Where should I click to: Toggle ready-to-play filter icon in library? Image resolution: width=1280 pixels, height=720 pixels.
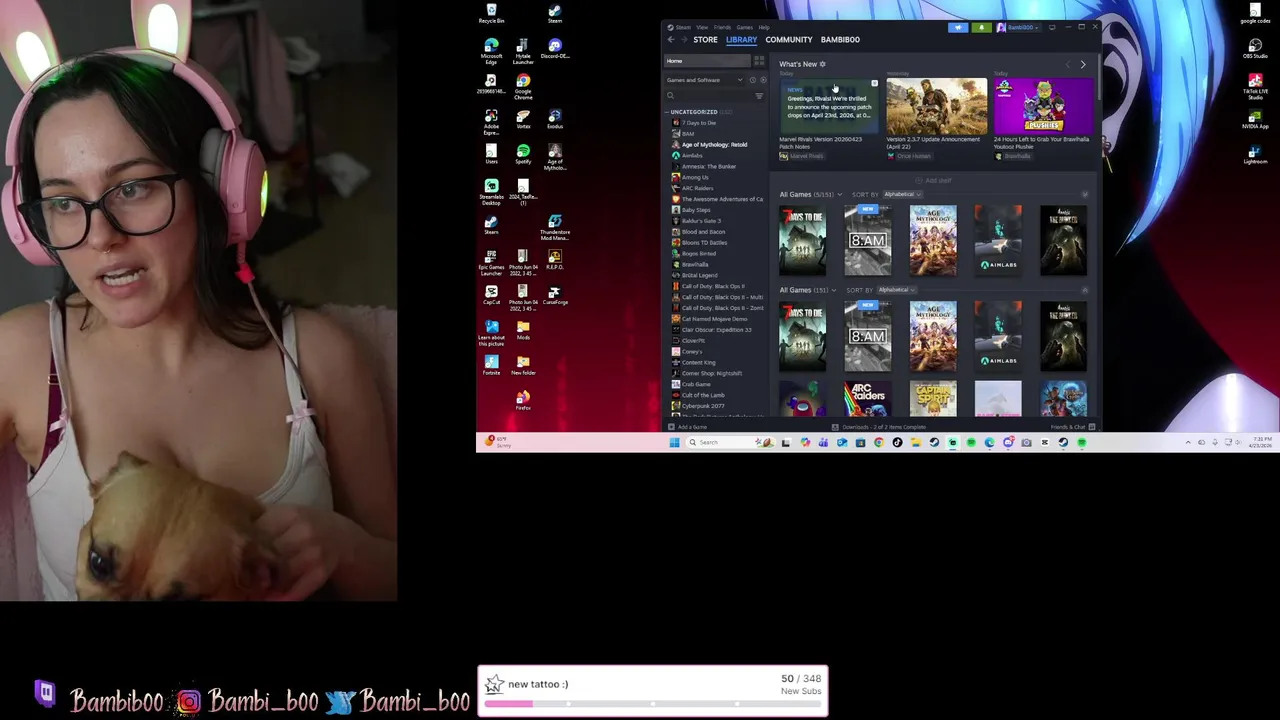[763, 80]
